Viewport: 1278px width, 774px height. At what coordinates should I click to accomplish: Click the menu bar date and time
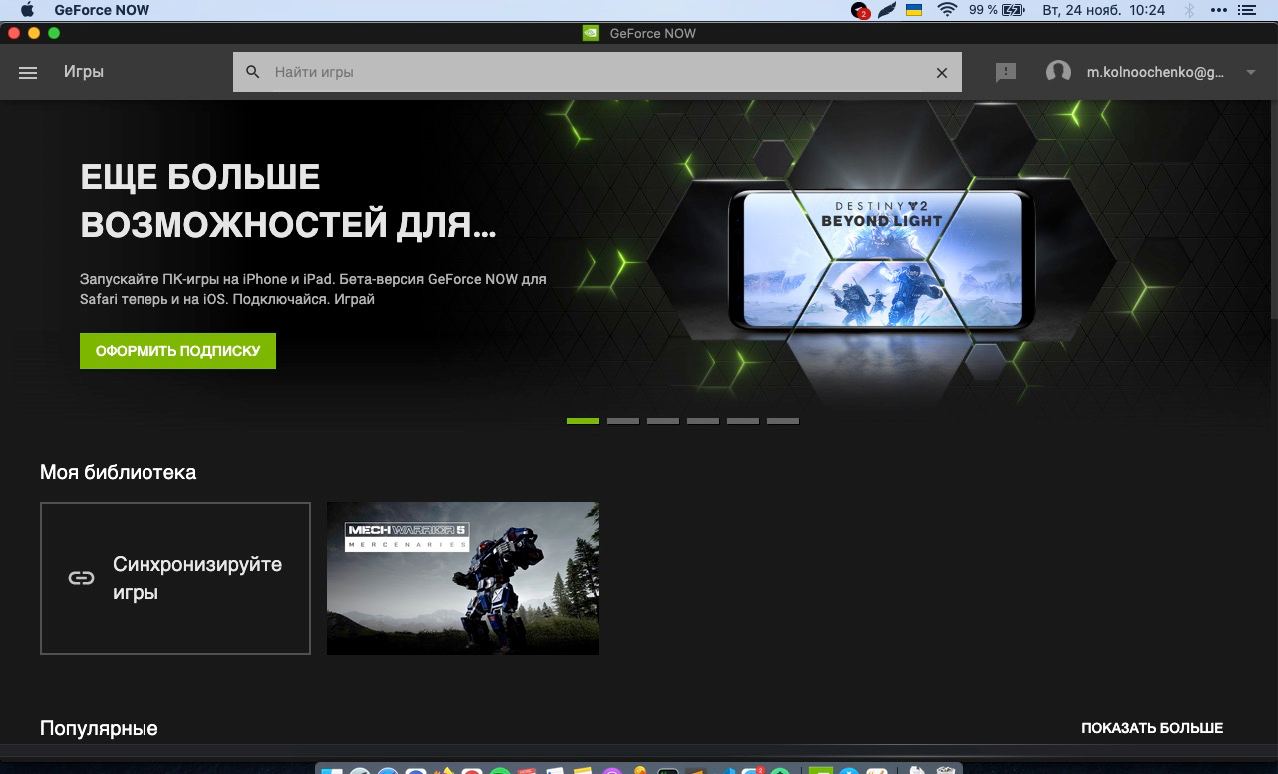pos(1104,10)
